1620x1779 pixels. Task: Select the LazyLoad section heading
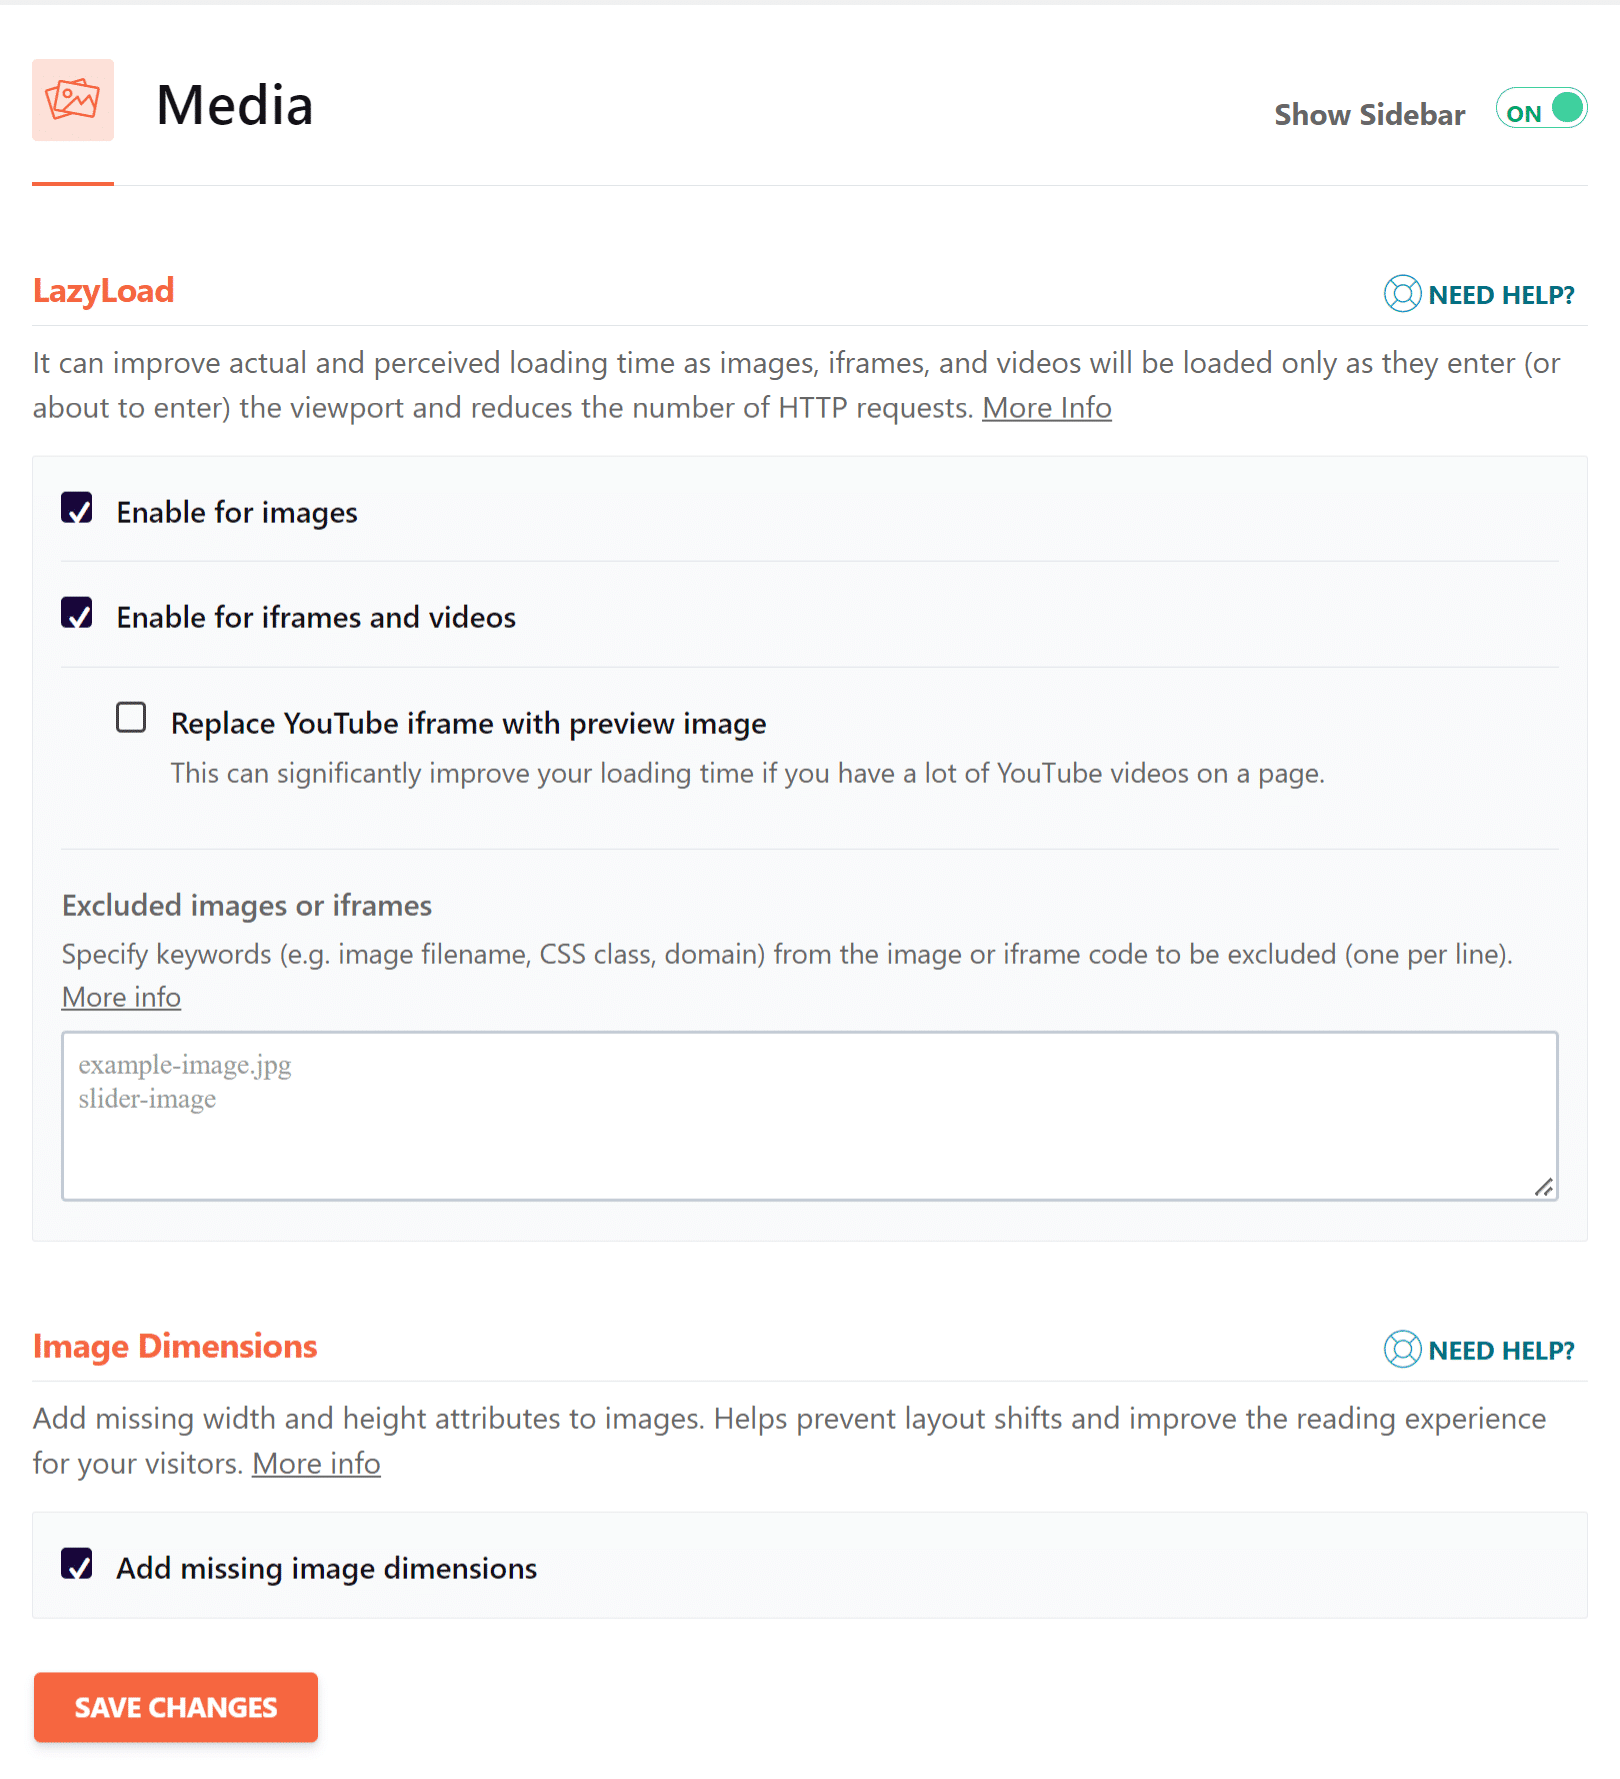click(103, 291)
